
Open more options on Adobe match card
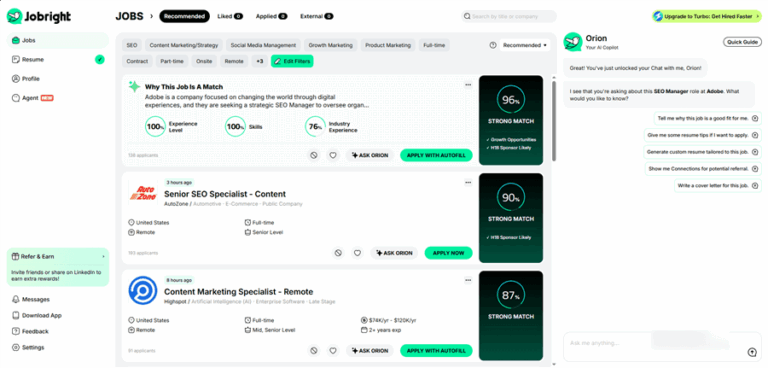(x=468, y=85)
